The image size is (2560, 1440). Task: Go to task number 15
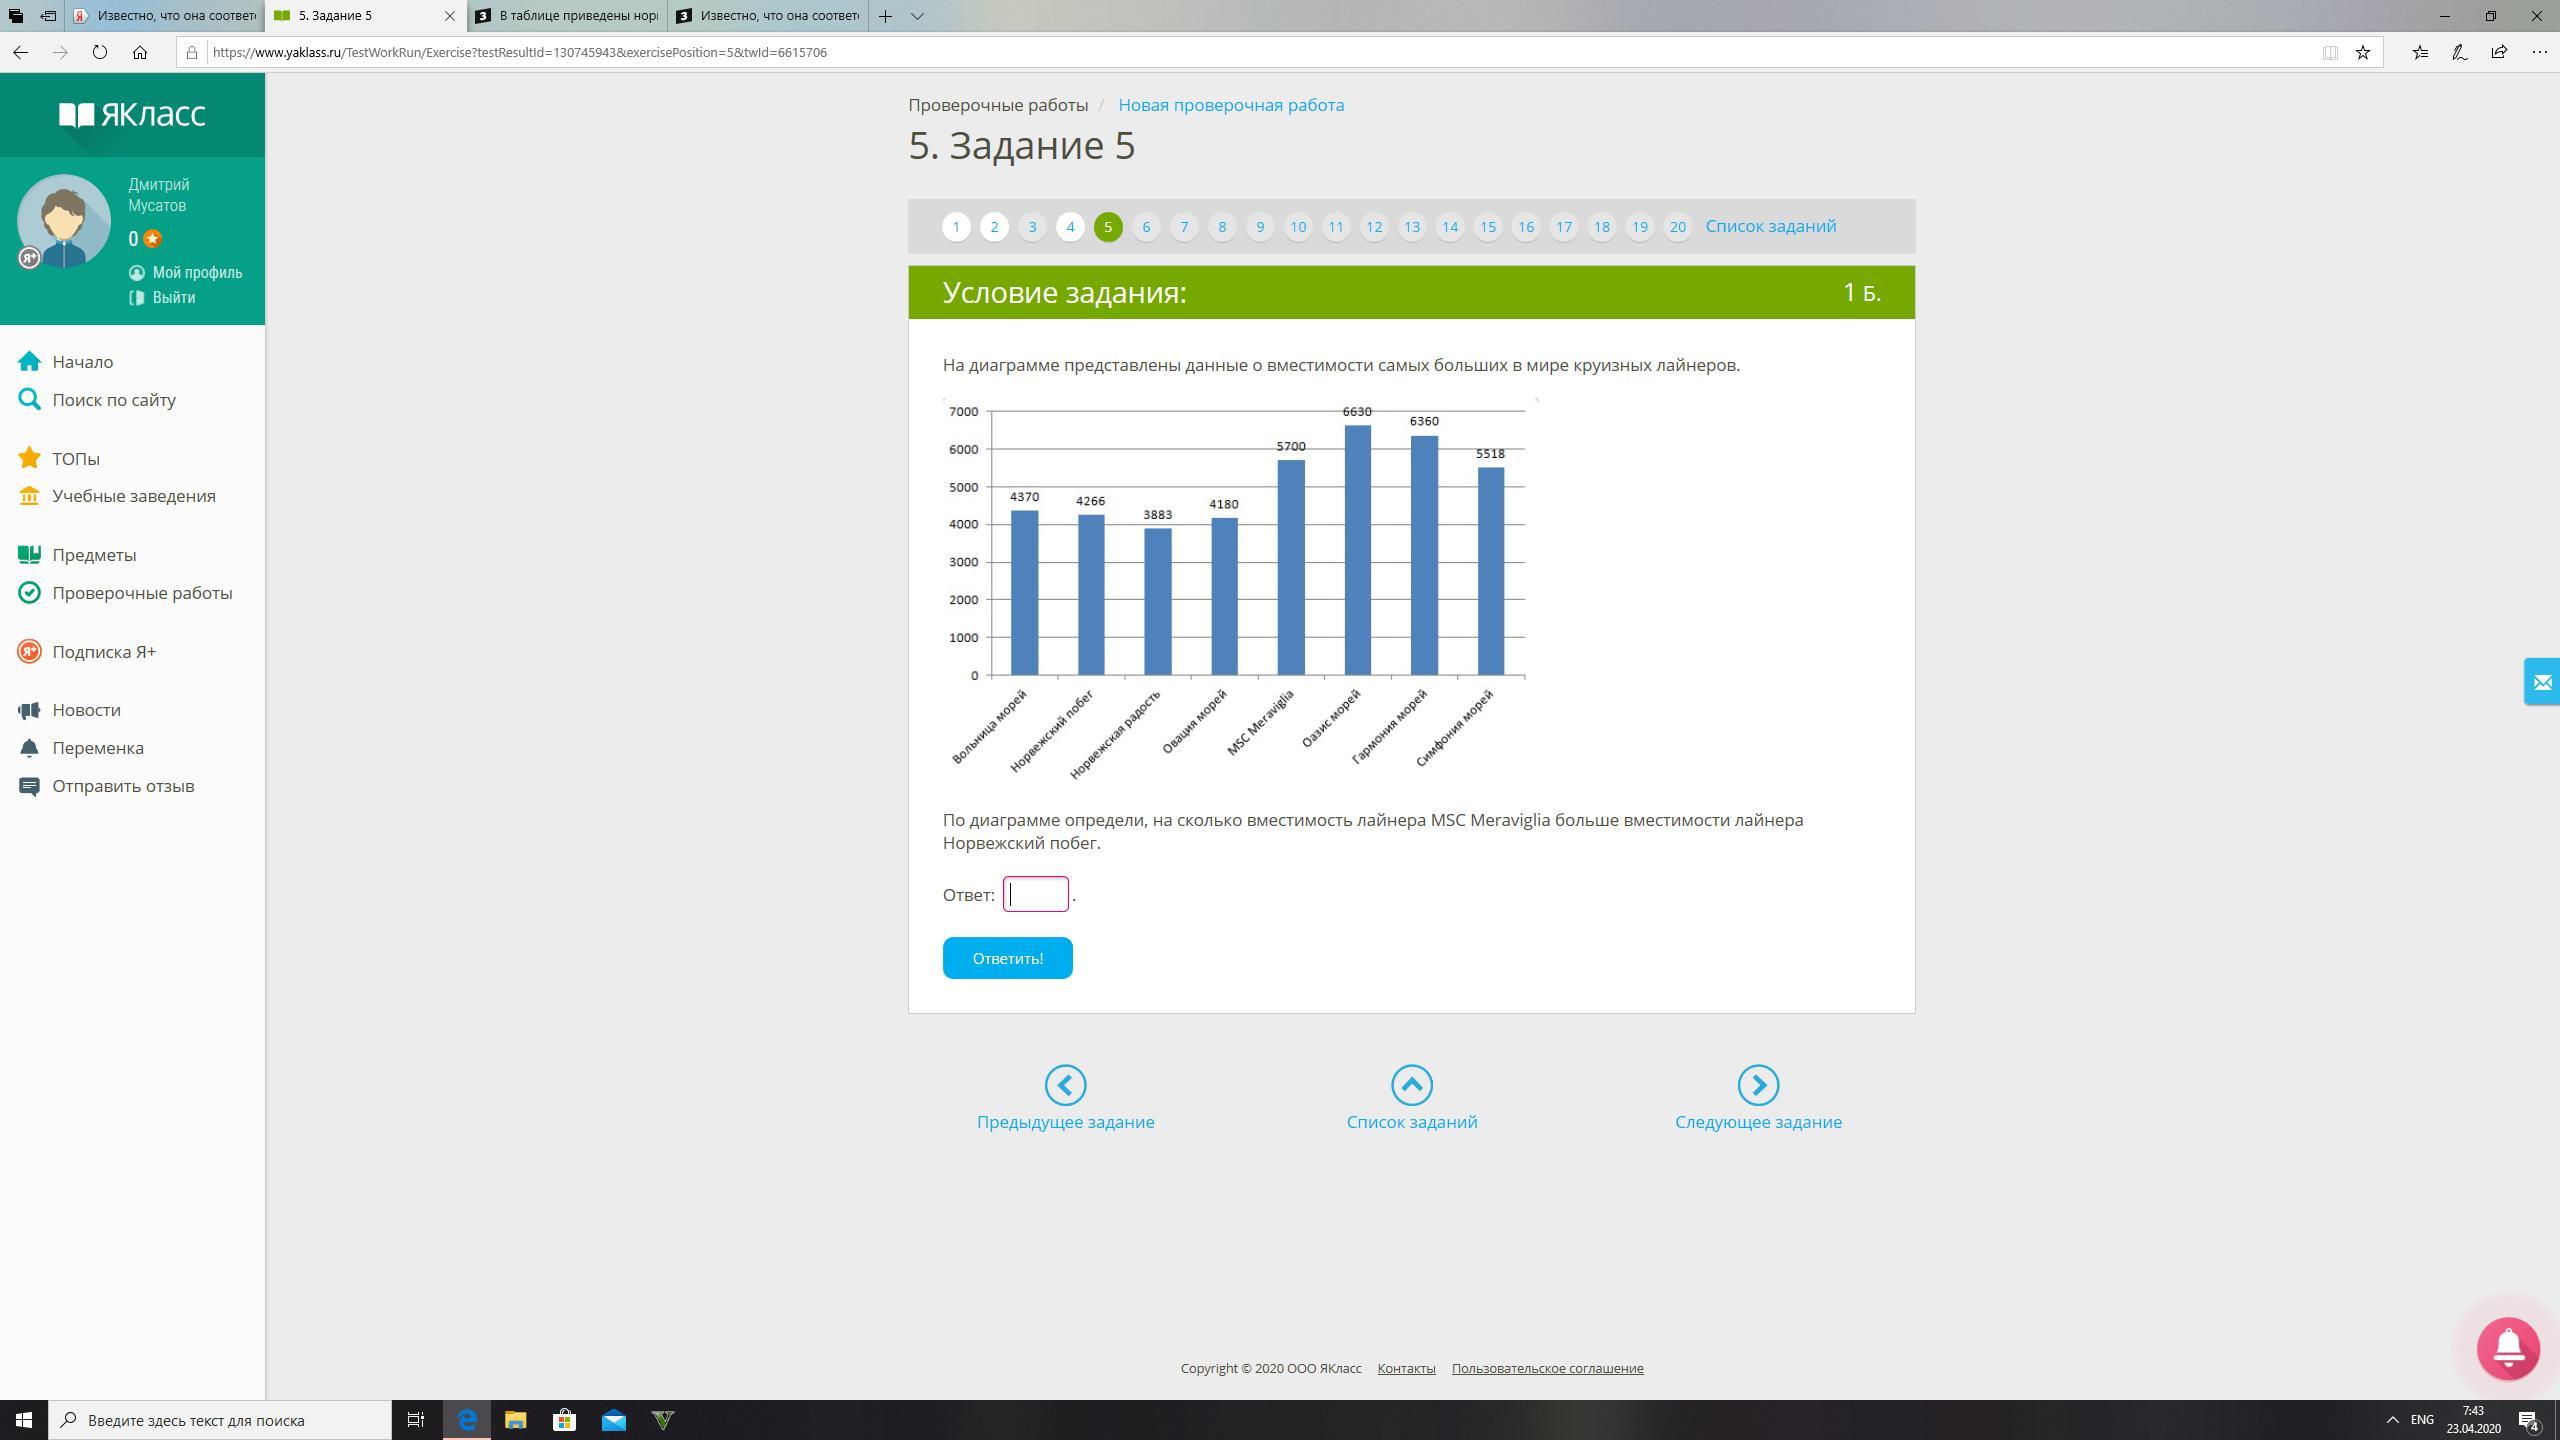point(1488,227)
